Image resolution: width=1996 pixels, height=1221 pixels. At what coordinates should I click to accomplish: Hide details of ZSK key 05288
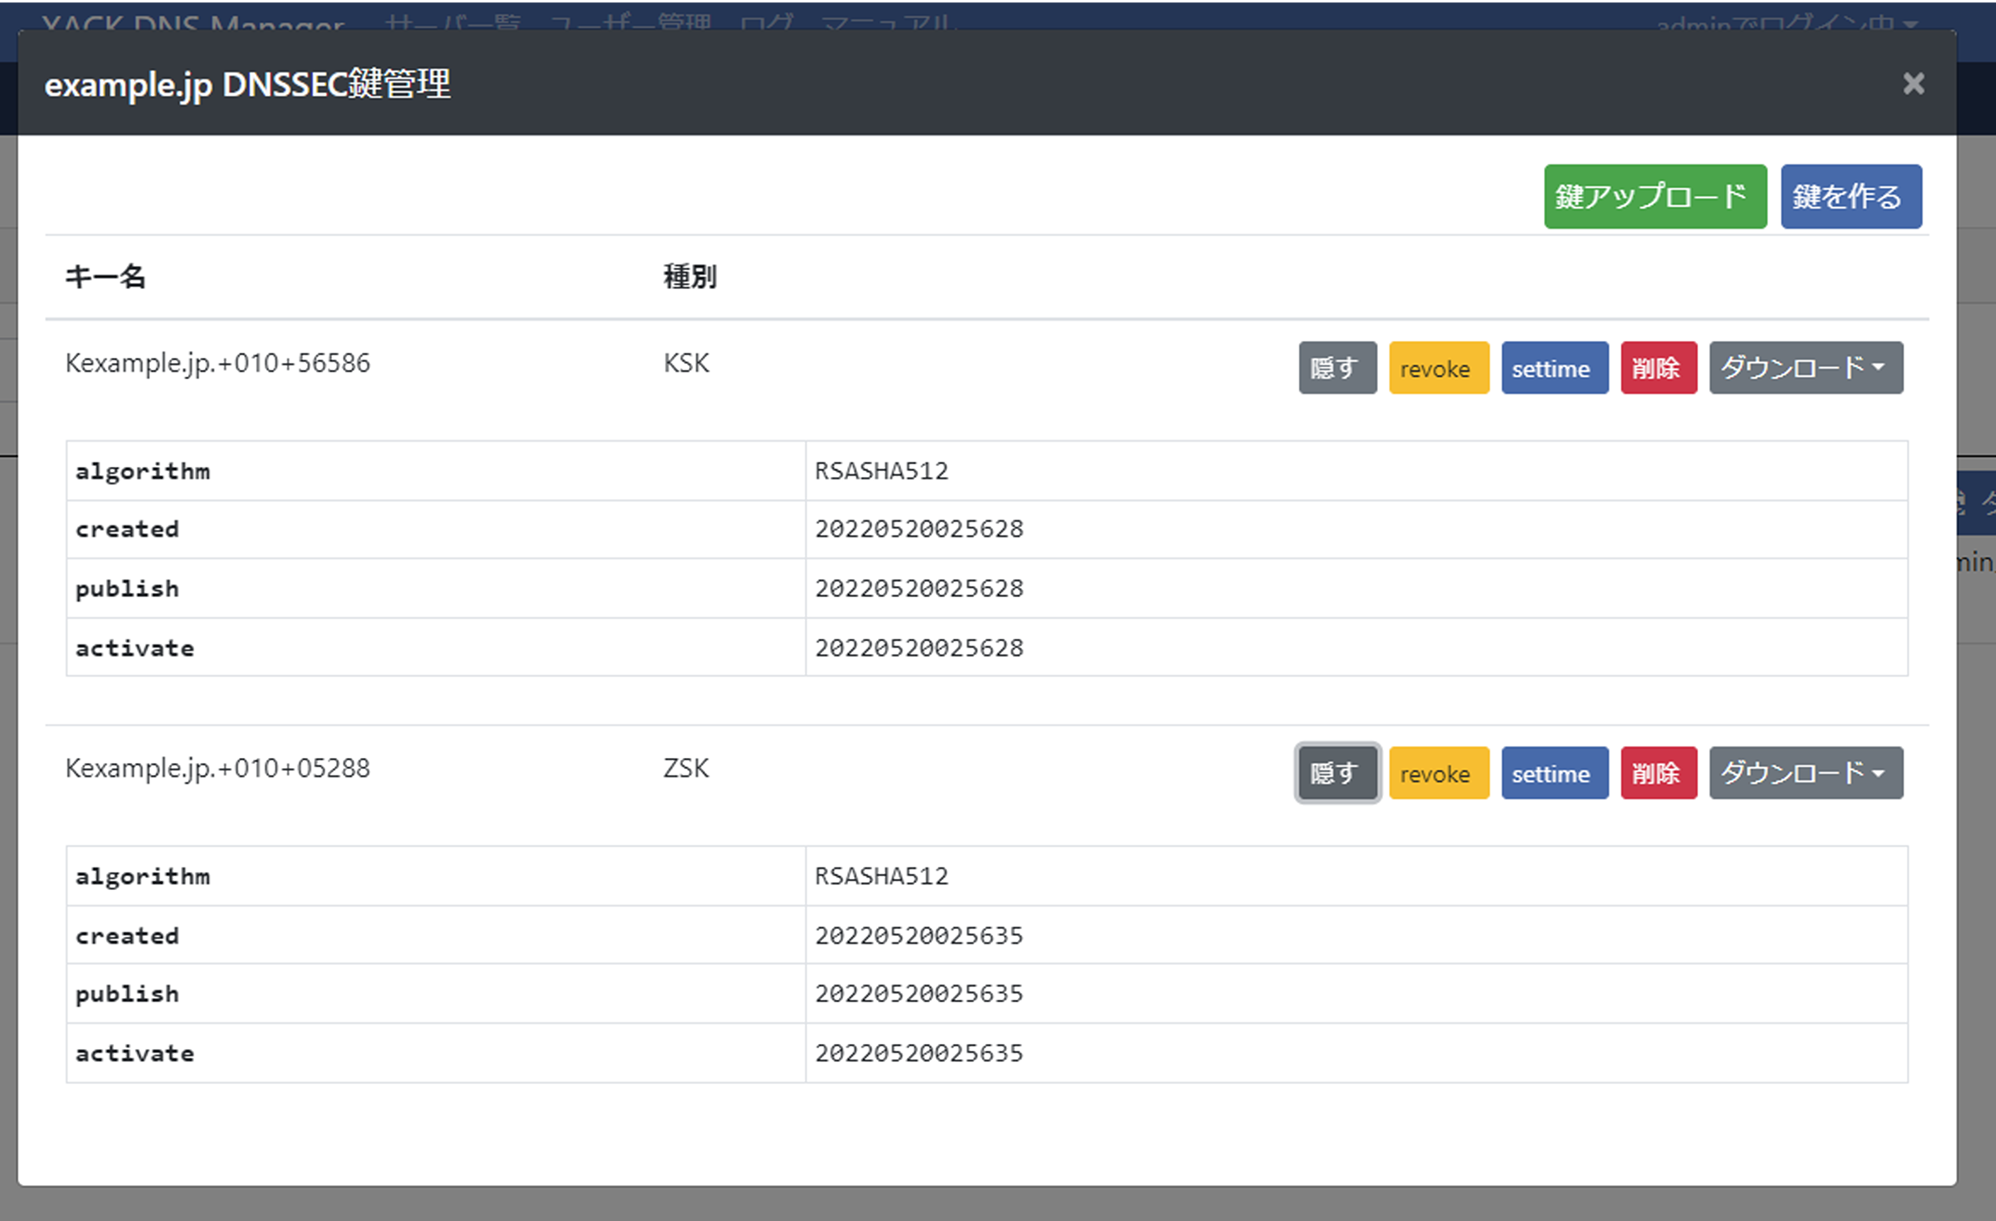coord(1337,773)
